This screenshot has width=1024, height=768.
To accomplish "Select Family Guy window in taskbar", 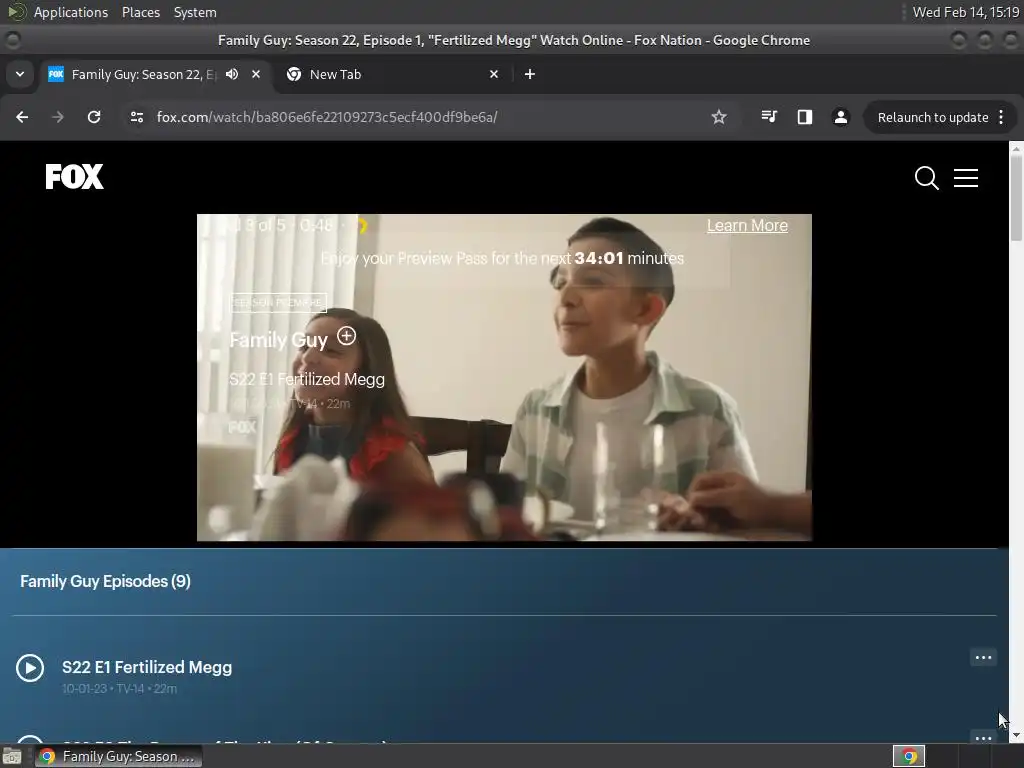I will [119, 756].
